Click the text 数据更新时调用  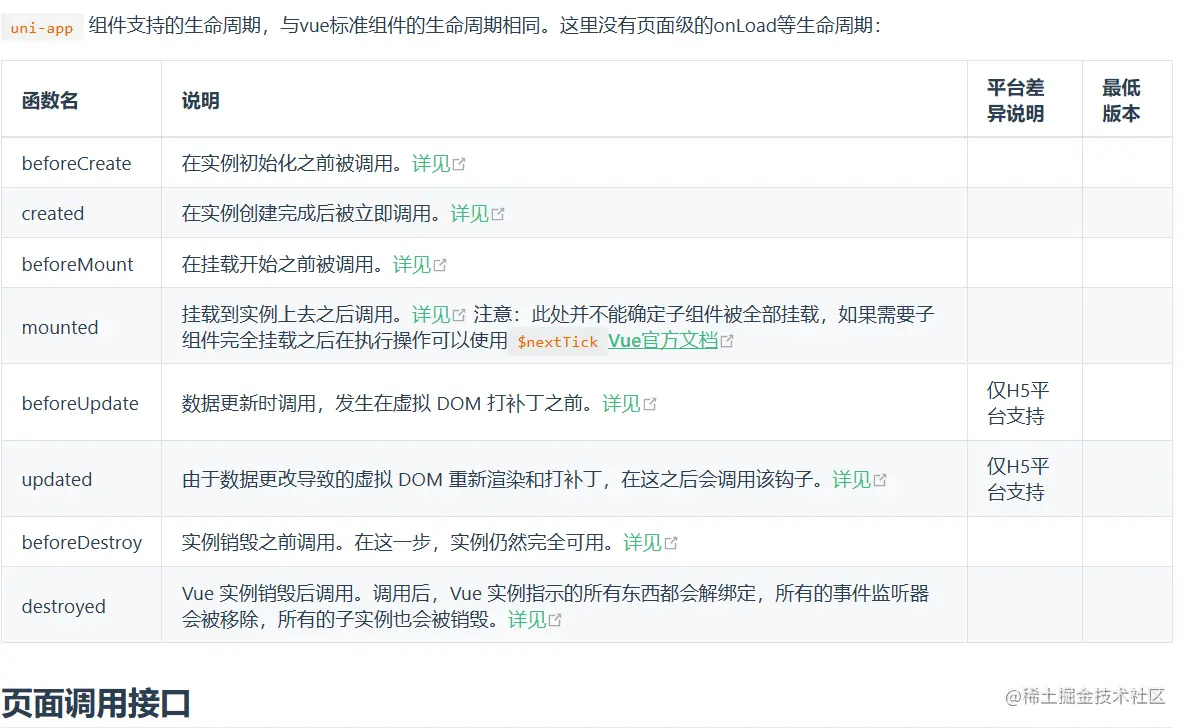pos(249,404)
